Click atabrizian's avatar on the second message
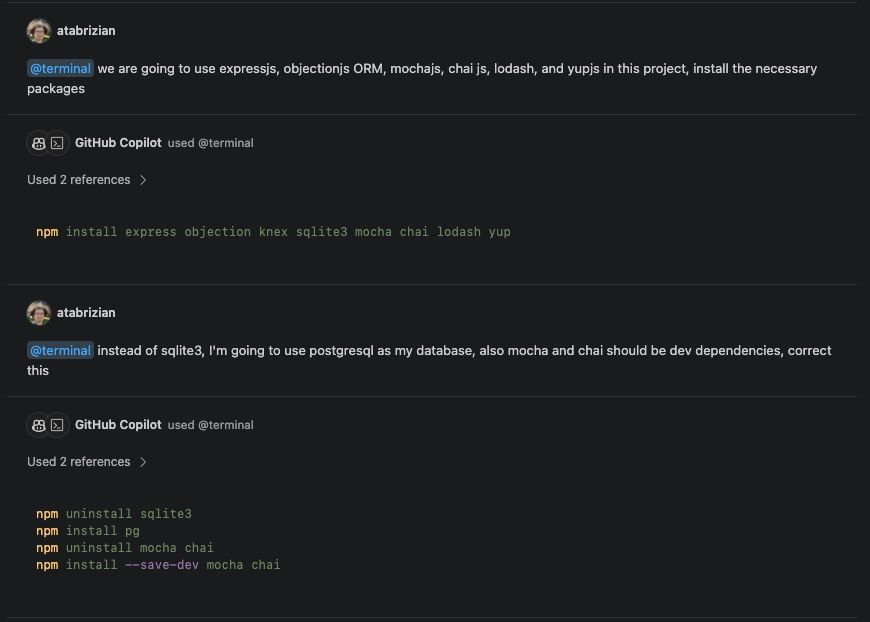The height and width of the screenshot is (622, 870). [39, 312]
